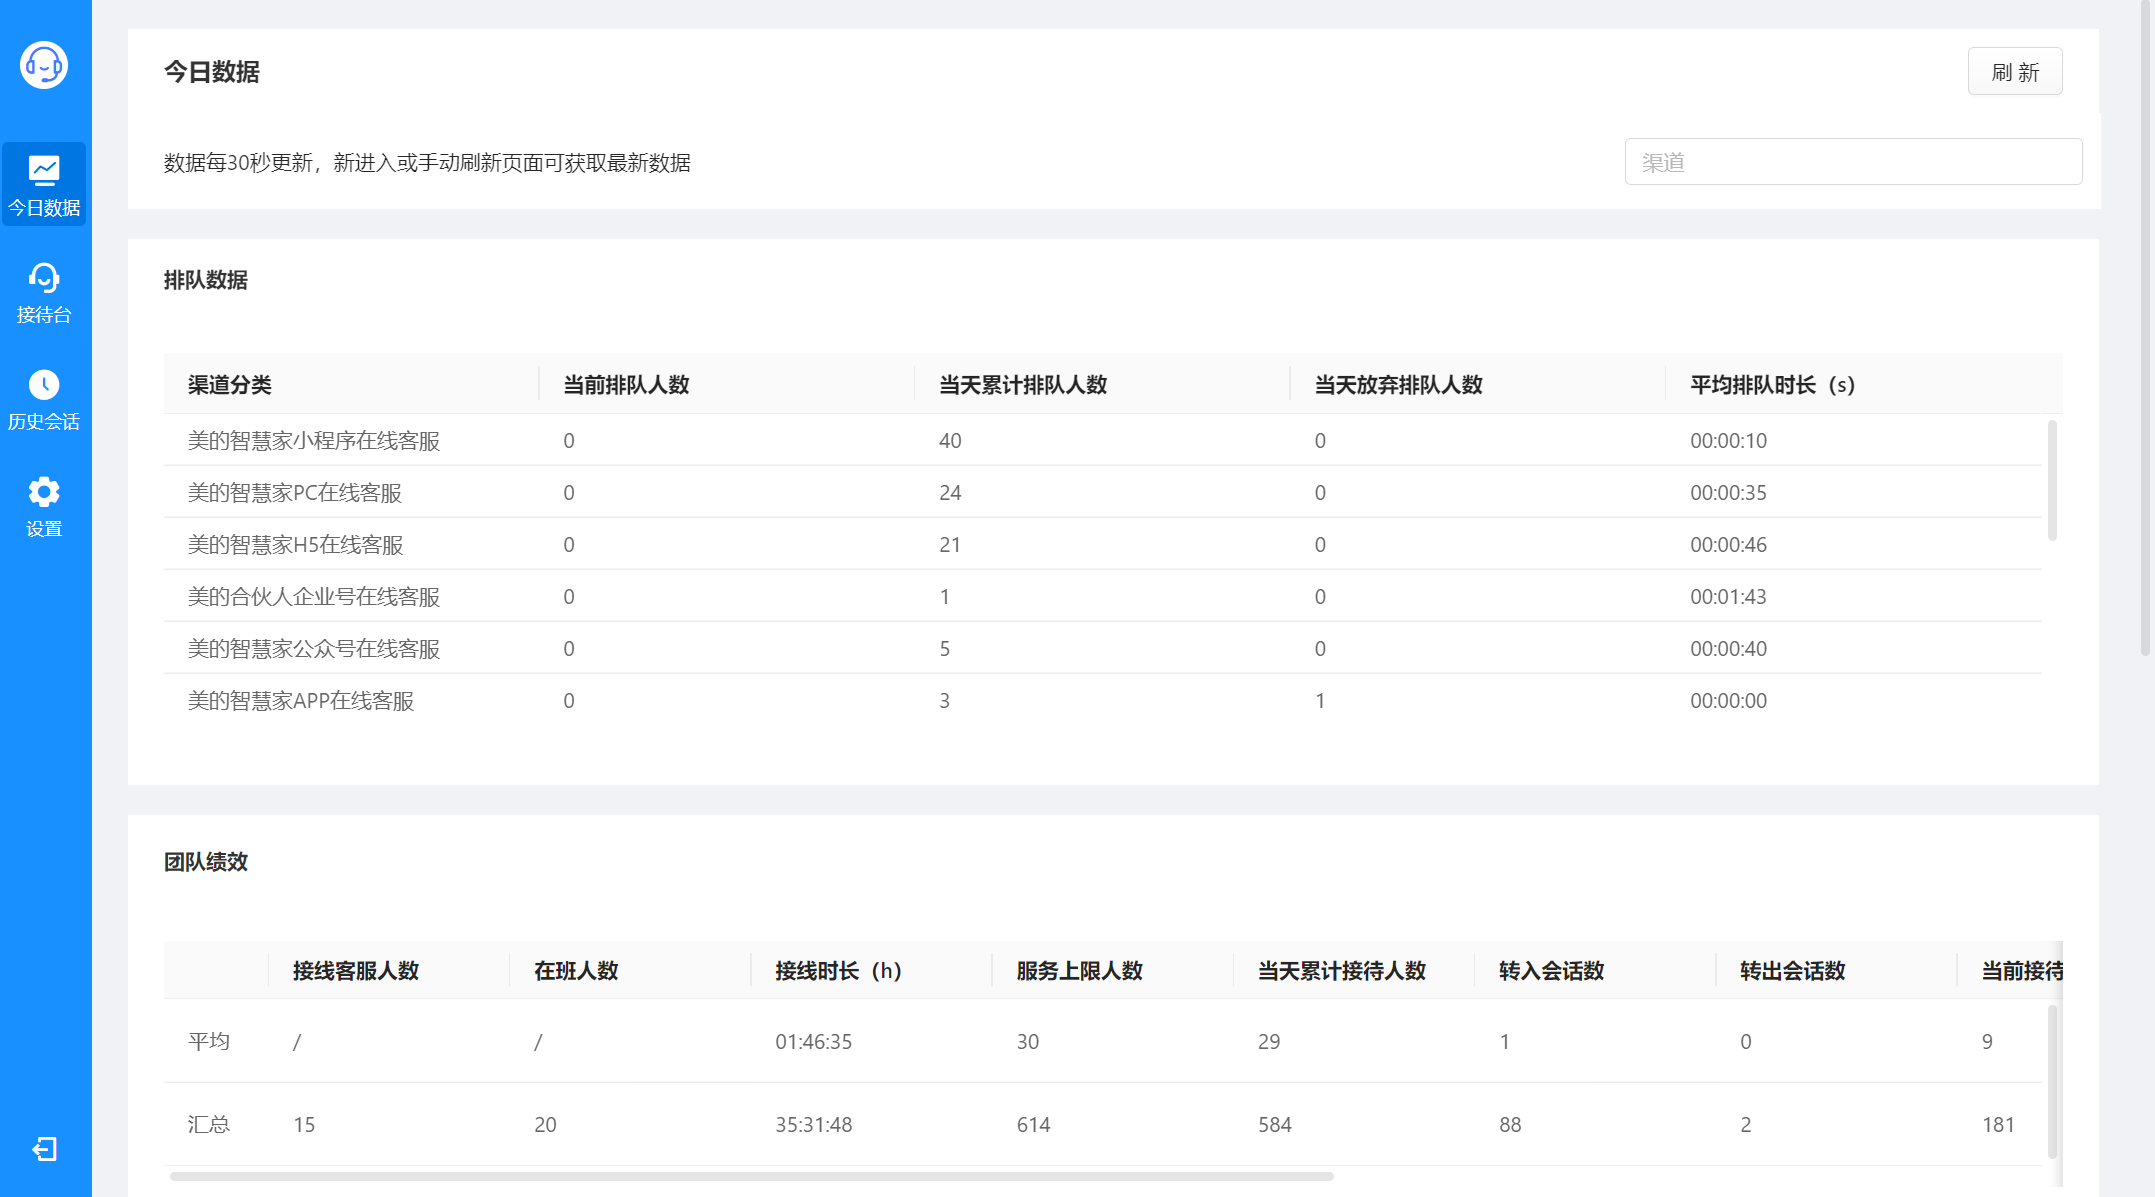This screenshot has width=2155, height=1197.
Task: Click the queue table vertical scrollbar
Action: click(x=2052, y=481)
